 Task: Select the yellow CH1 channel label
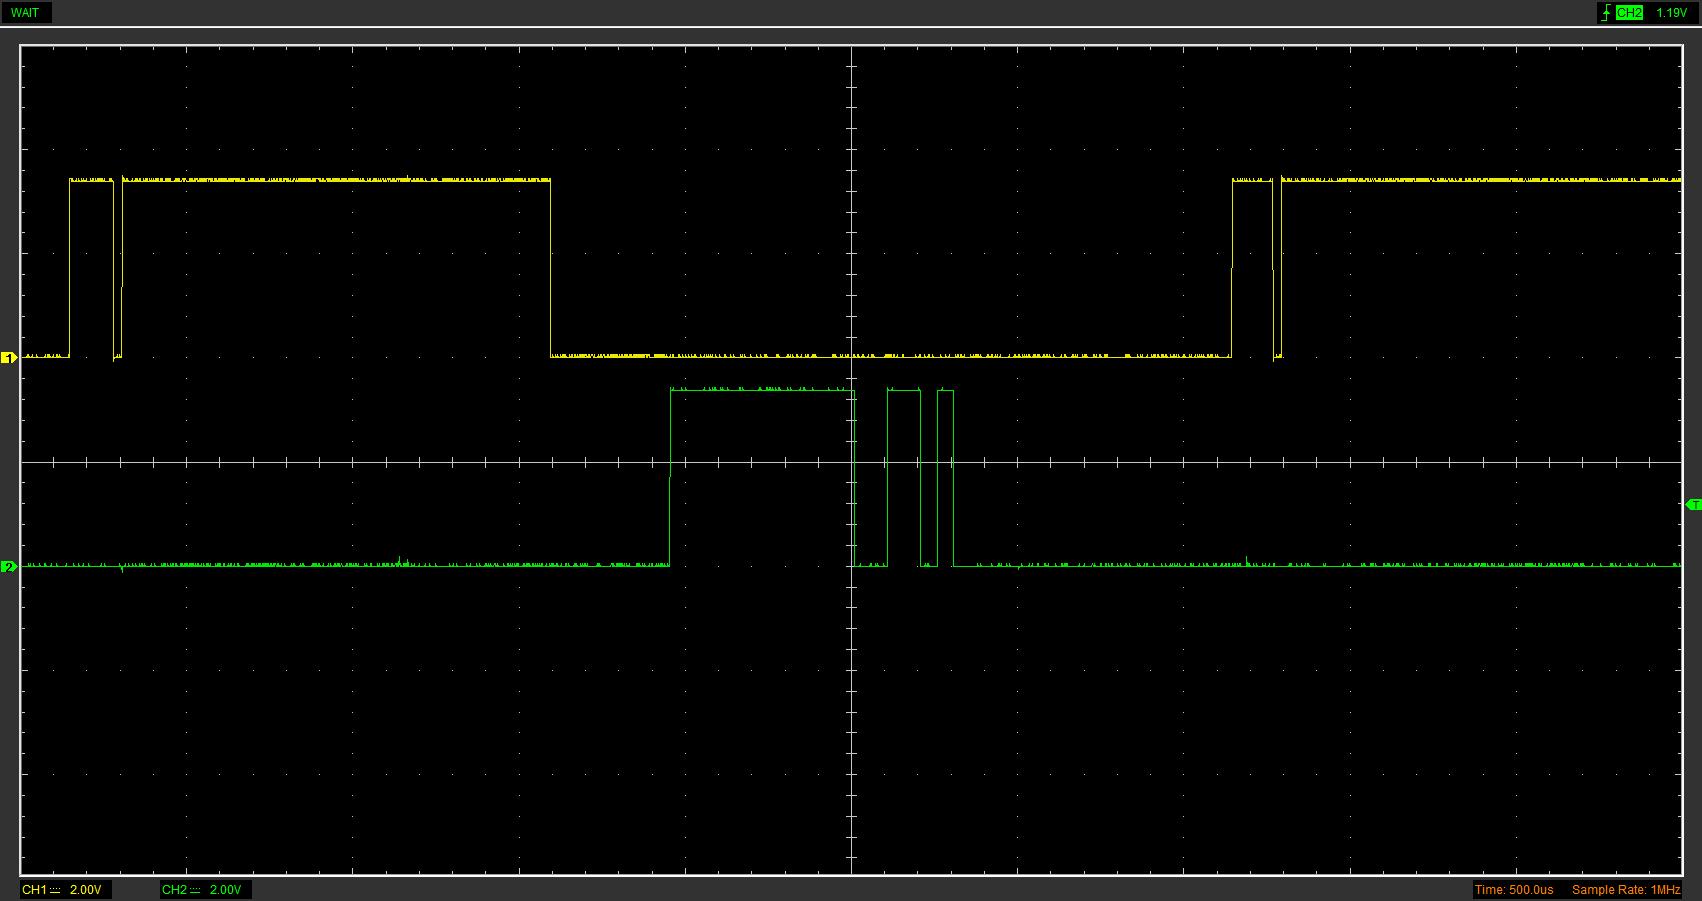34,890
